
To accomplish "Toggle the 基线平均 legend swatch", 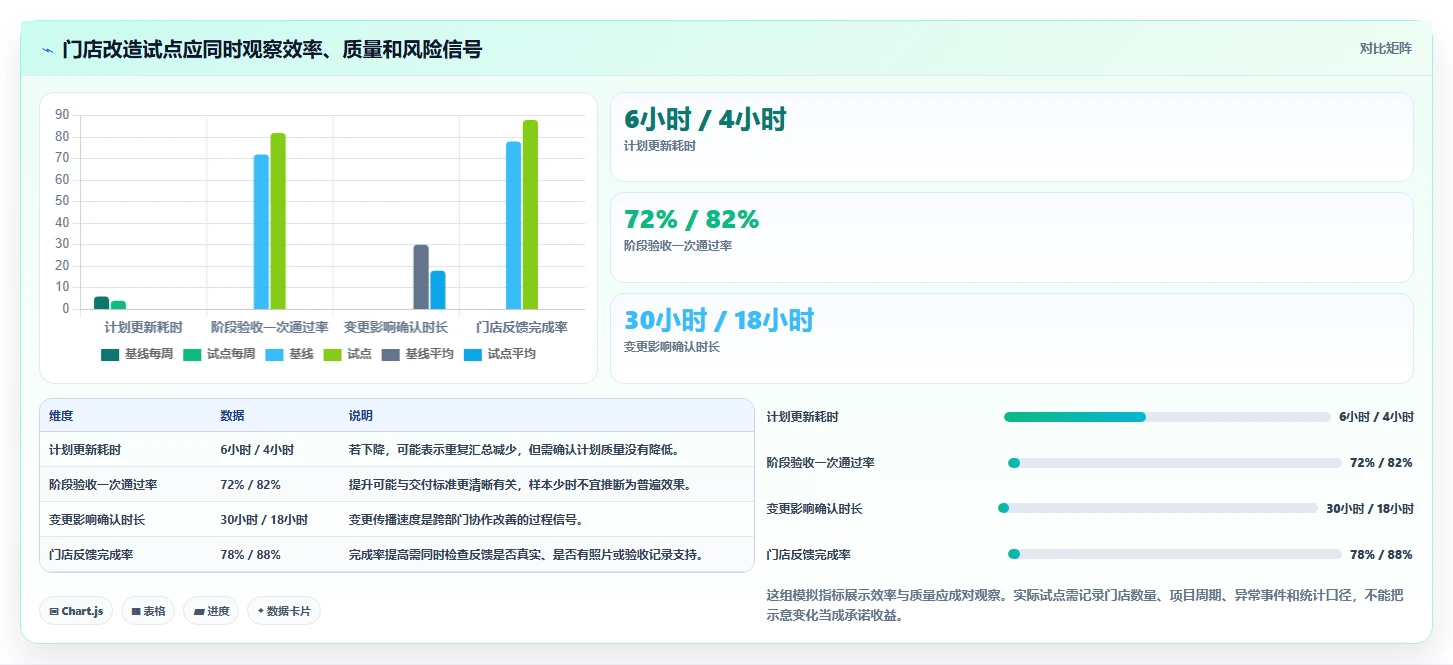I will click(x=390, y=354).
